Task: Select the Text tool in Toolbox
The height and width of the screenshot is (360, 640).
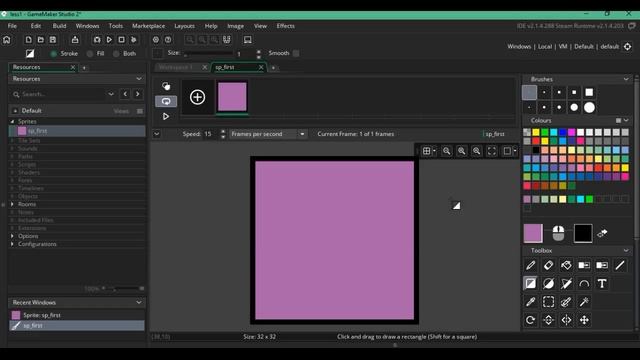Action: (602, 283)
